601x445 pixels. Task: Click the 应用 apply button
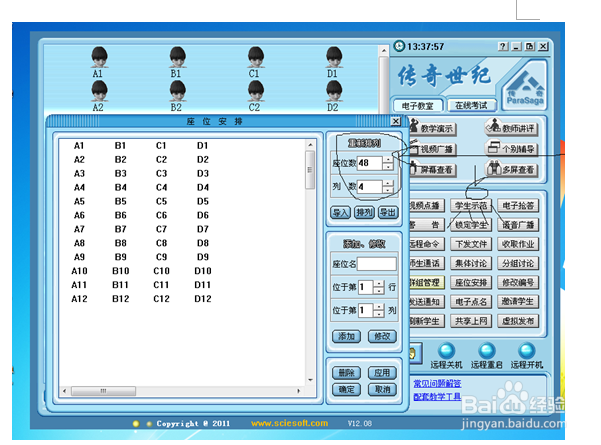382,373
